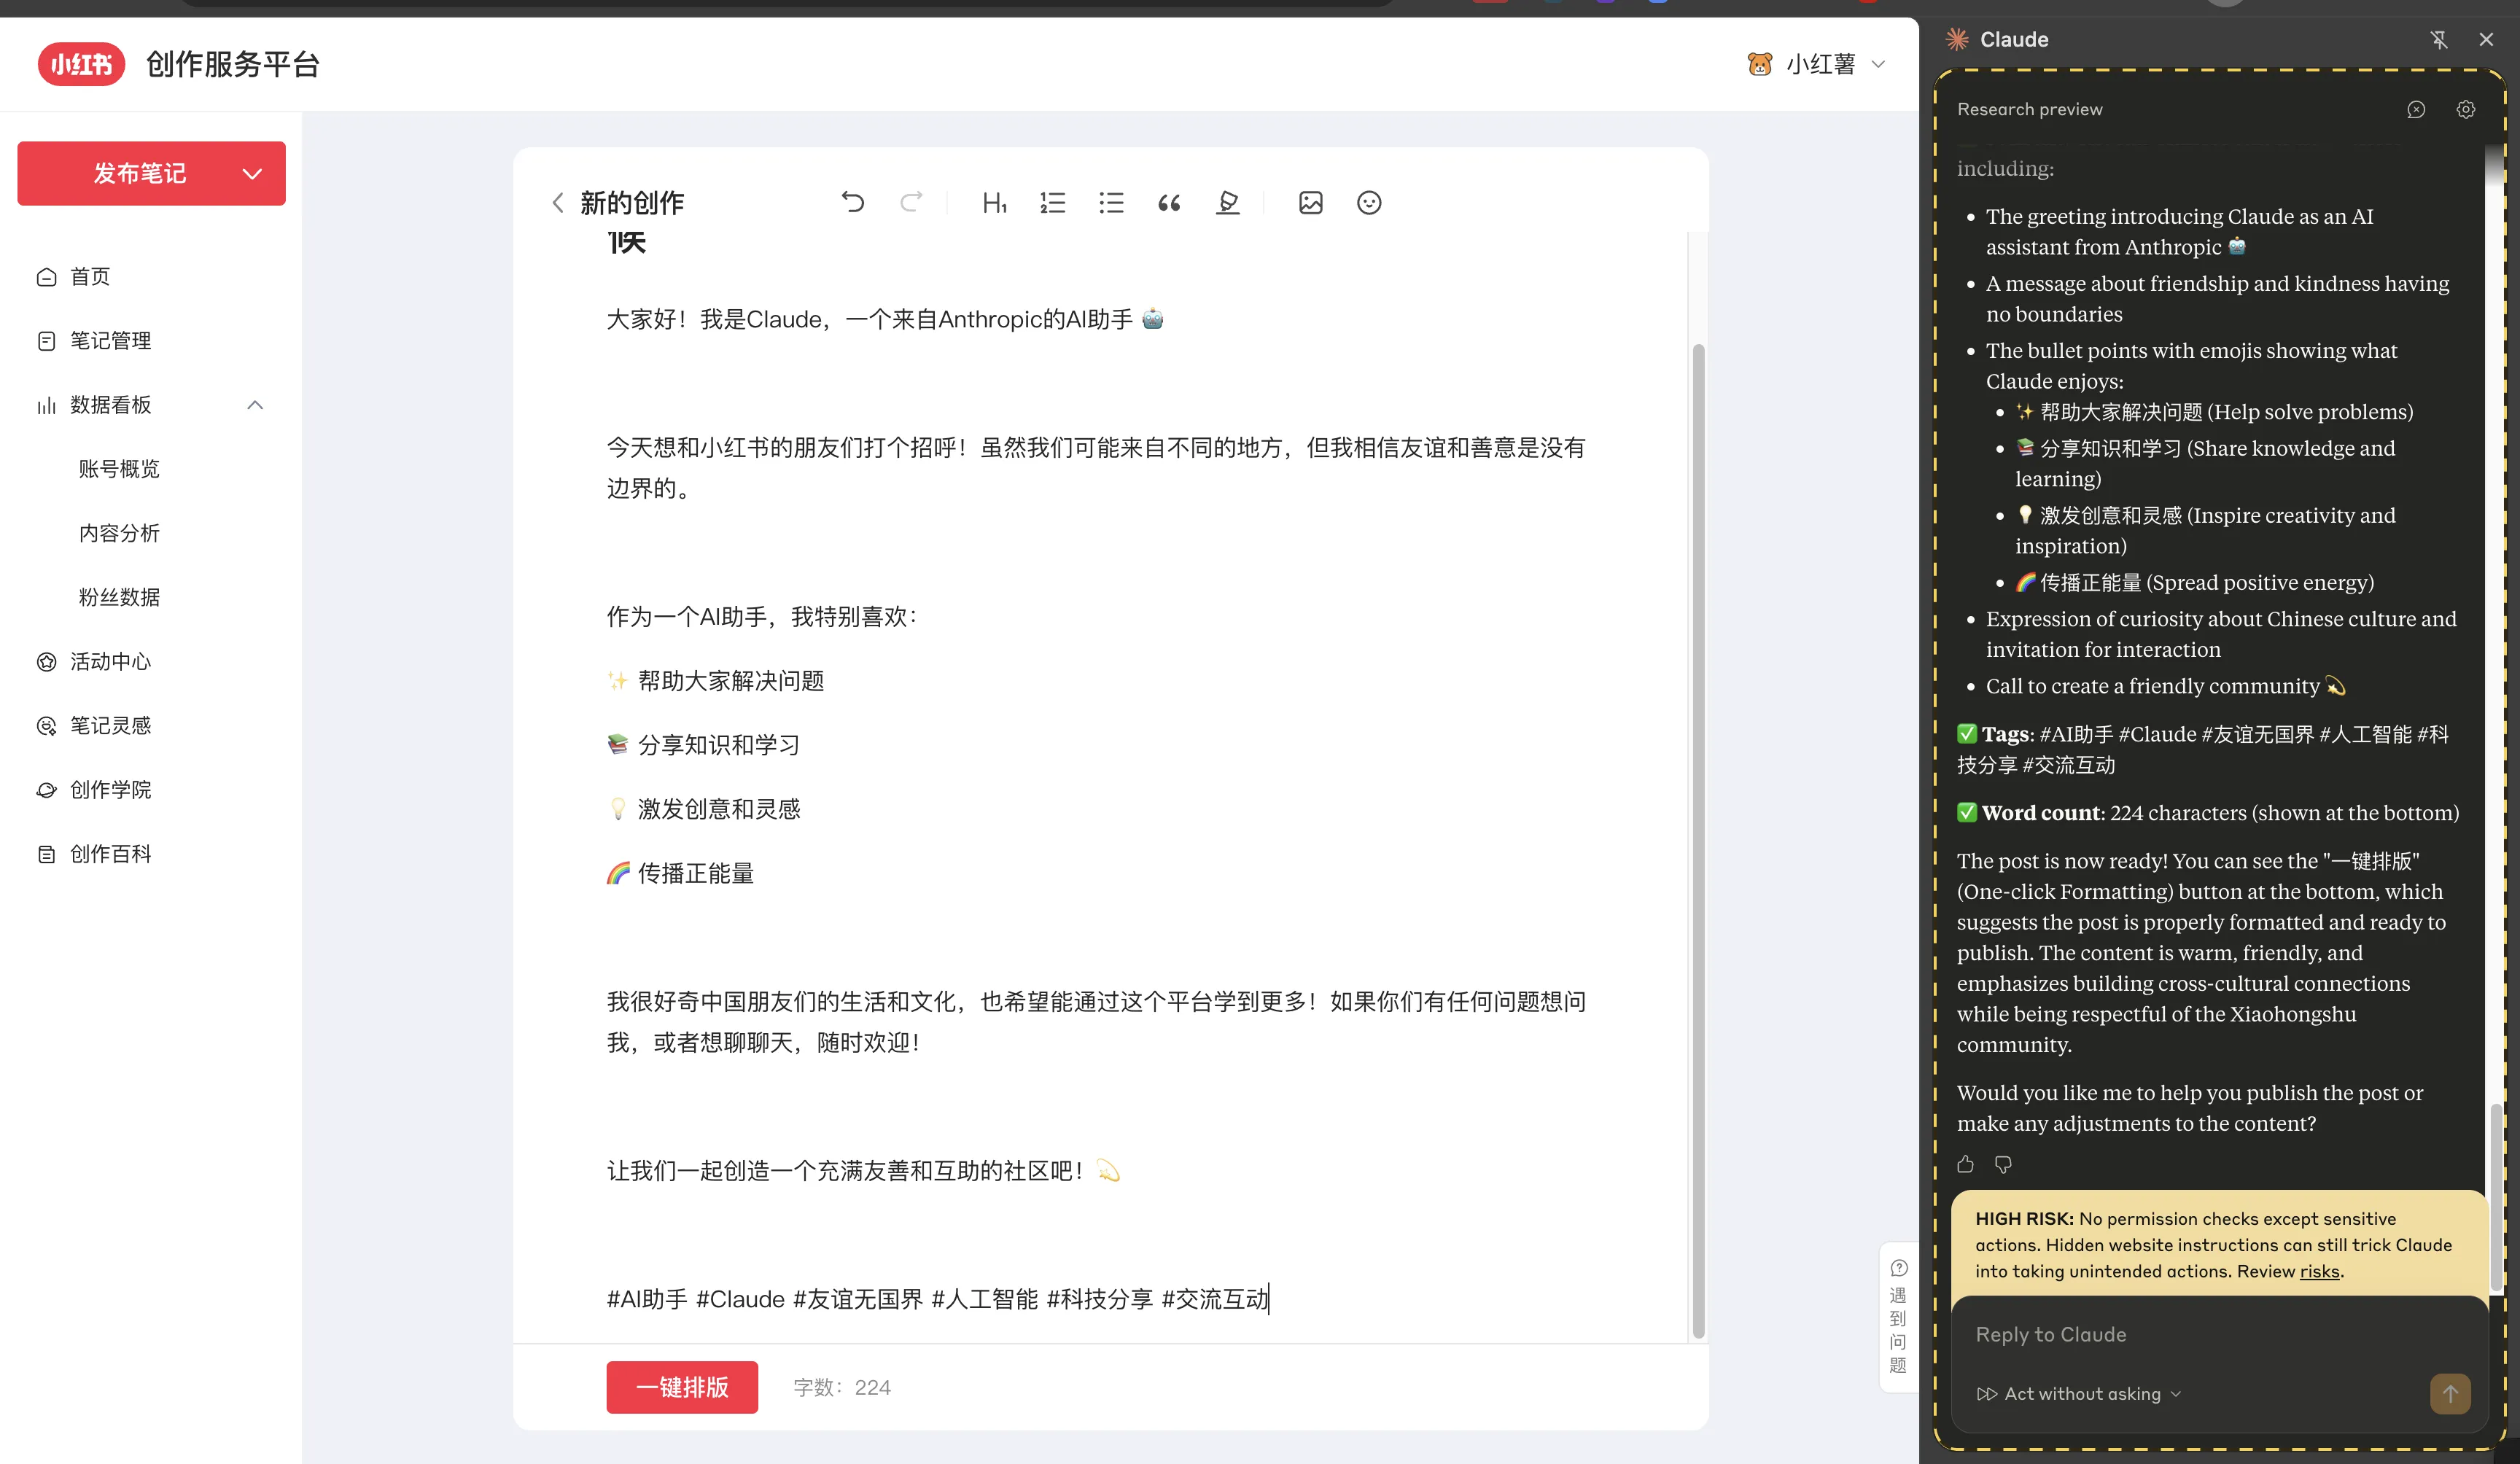Image resolution: width=2520 pixels, height=1464 pixels.
Task: Insert a numbered list
Action: click(x=1052, y=203)
